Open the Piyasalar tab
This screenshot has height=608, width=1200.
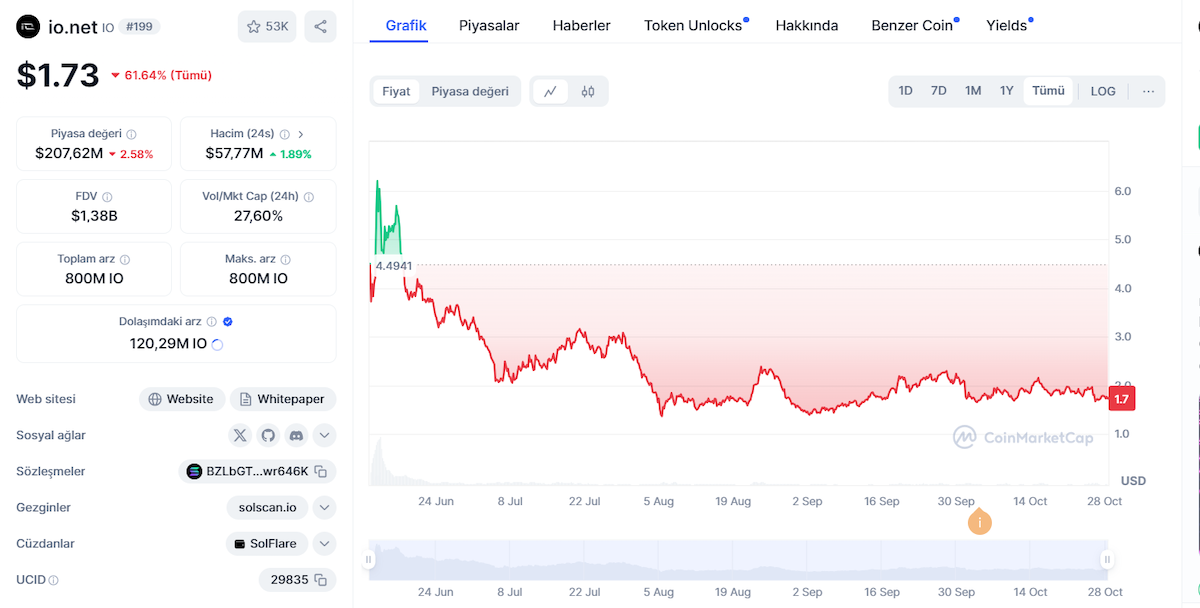(489, 26)
